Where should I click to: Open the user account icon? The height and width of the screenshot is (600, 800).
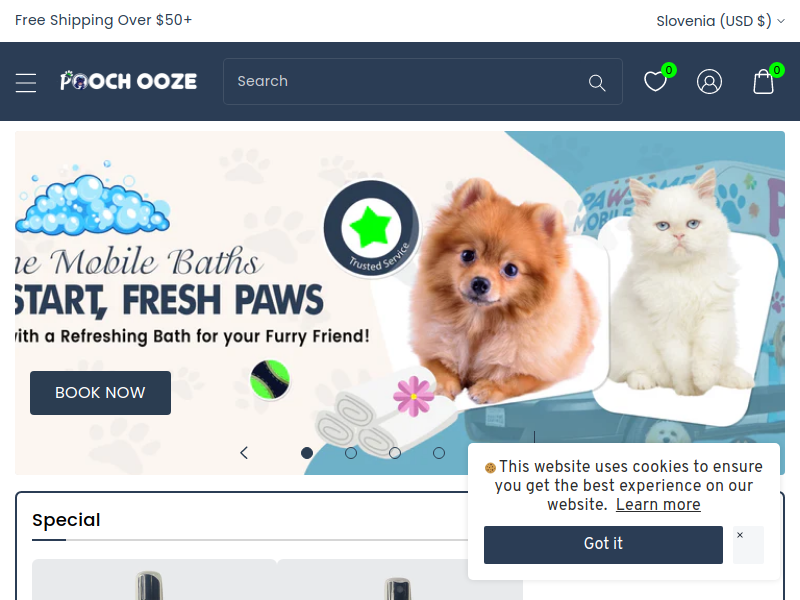[x=709, y=82]
